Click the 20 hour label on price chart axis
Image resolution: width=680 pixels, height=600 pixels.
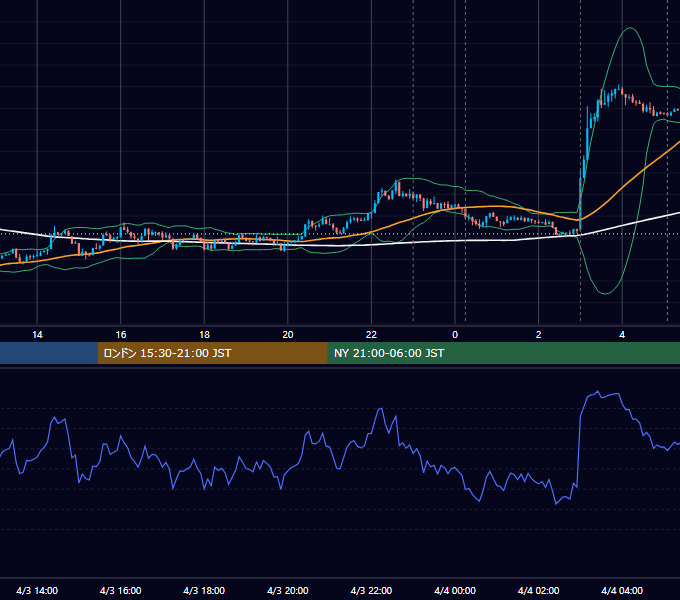(x=288, y=335)
